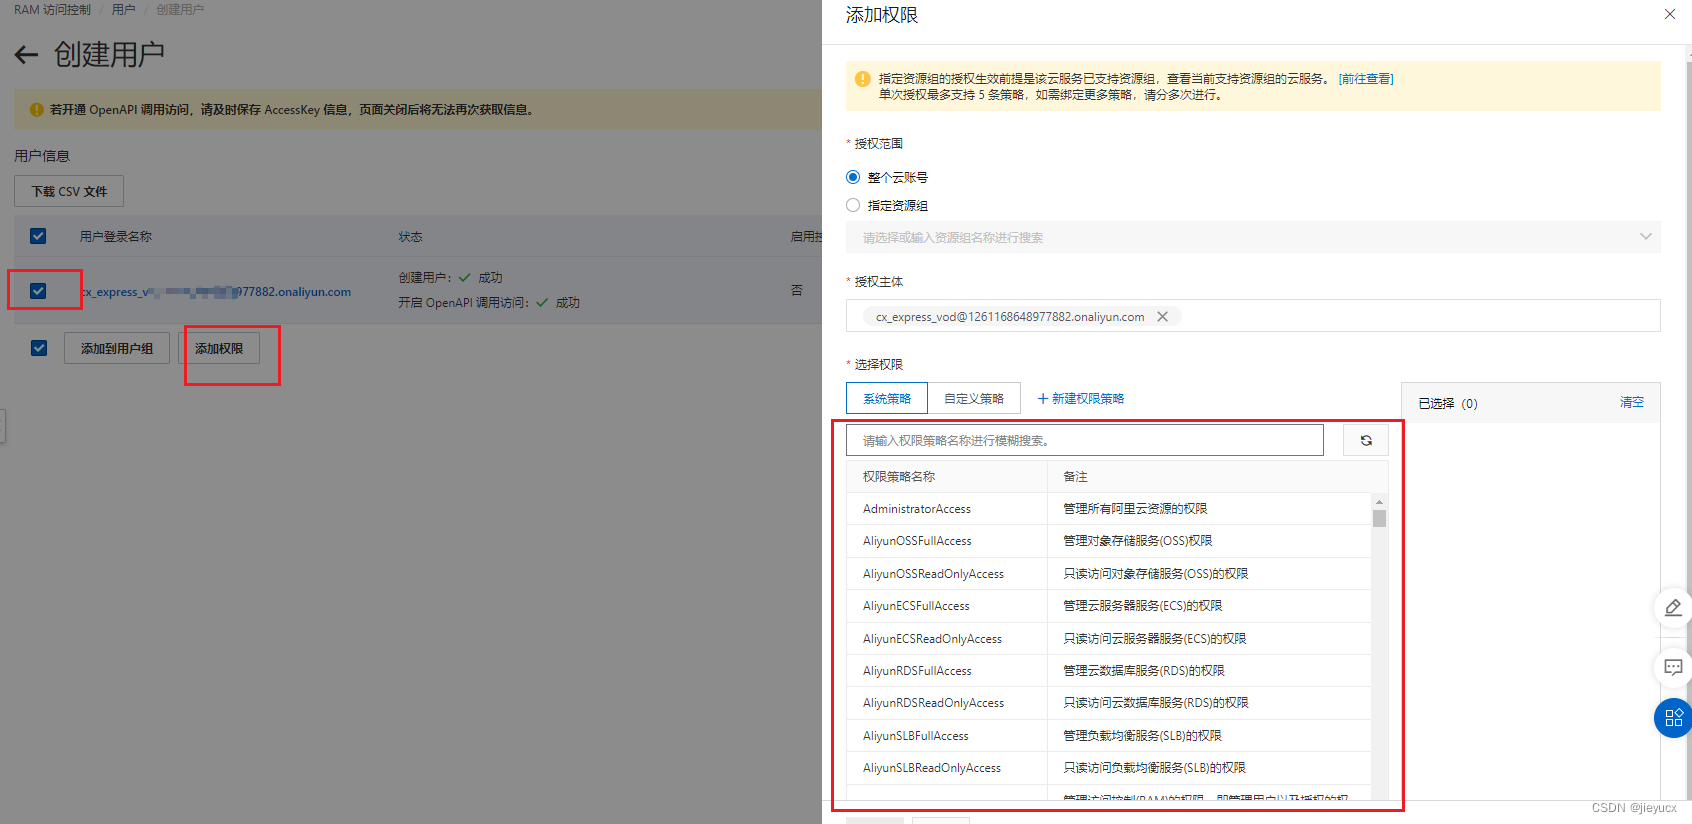
Task: Click the scrollbar up arrow in policy list
Action: click(x=1379, y=502)
